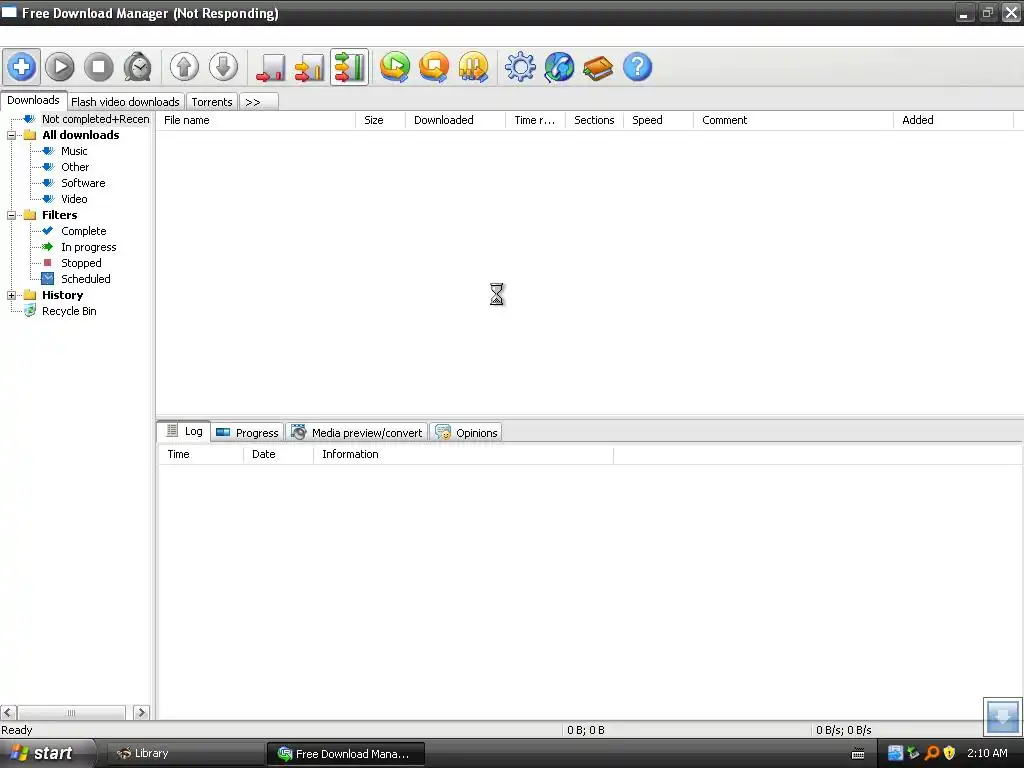Show more tabs with >> button
Viewport: 1024px width, 768px height.
coord(259,102)
